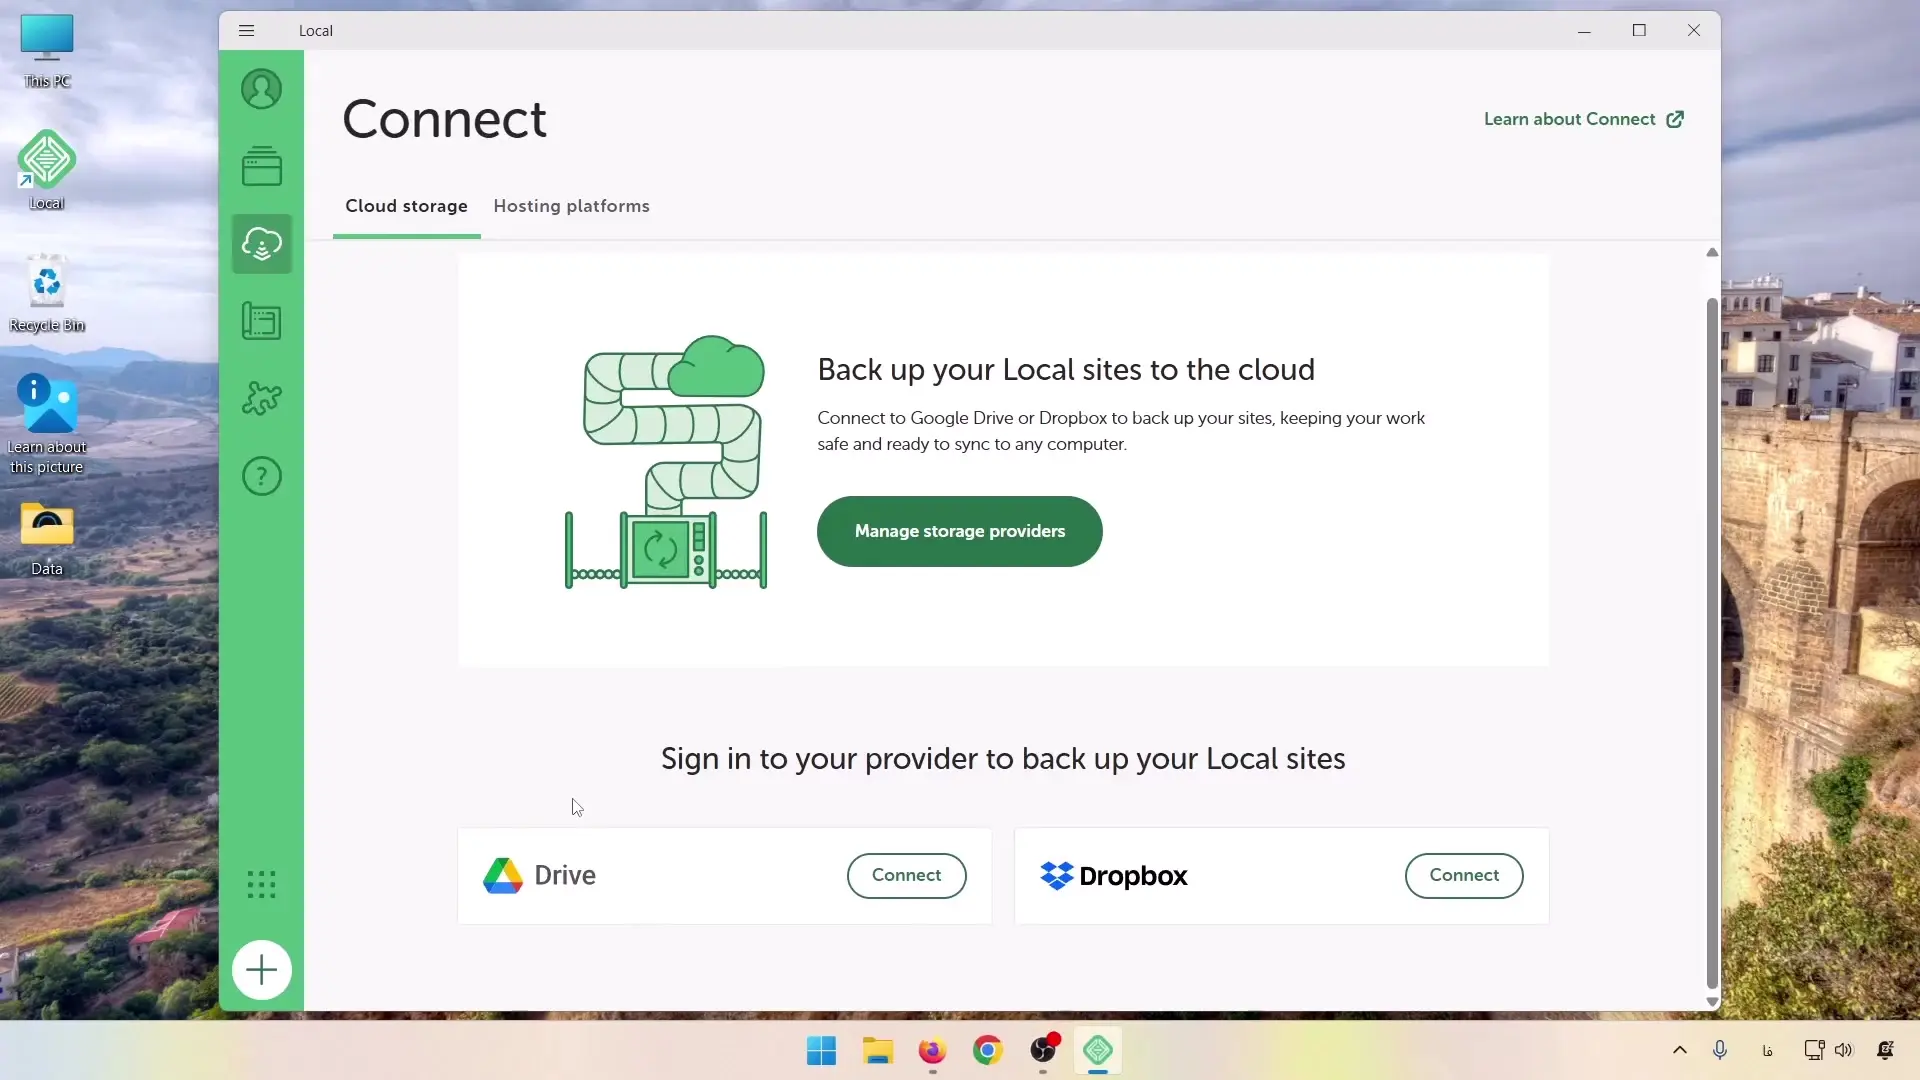Image resolution: width=1920 pixels, height=1080 pixels.
Task: Click Manage storage providers button
Action: [959, 531]
